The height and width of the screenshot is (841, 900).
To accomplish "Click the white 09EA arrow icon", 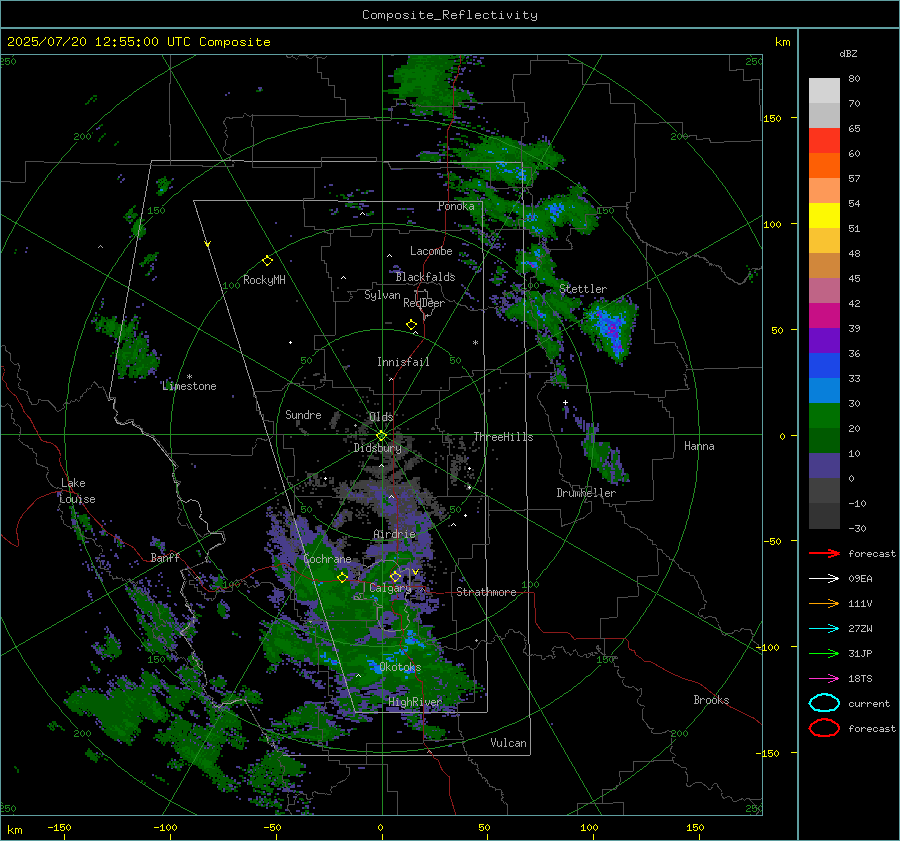I will pos(824,579).
